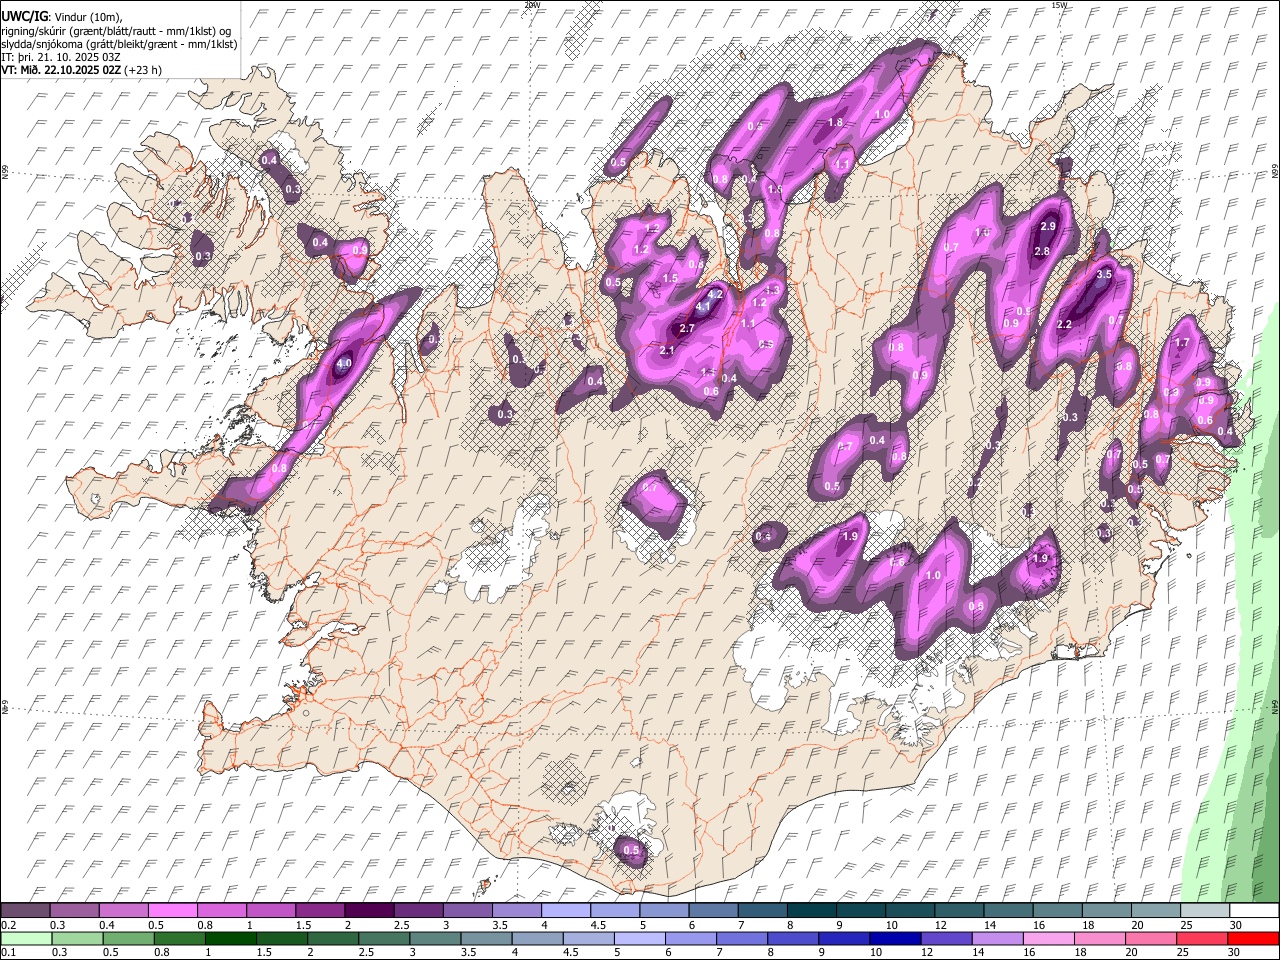
Task: Click the "rigning/skúrir" description line in header
Action: click(116, 31)
